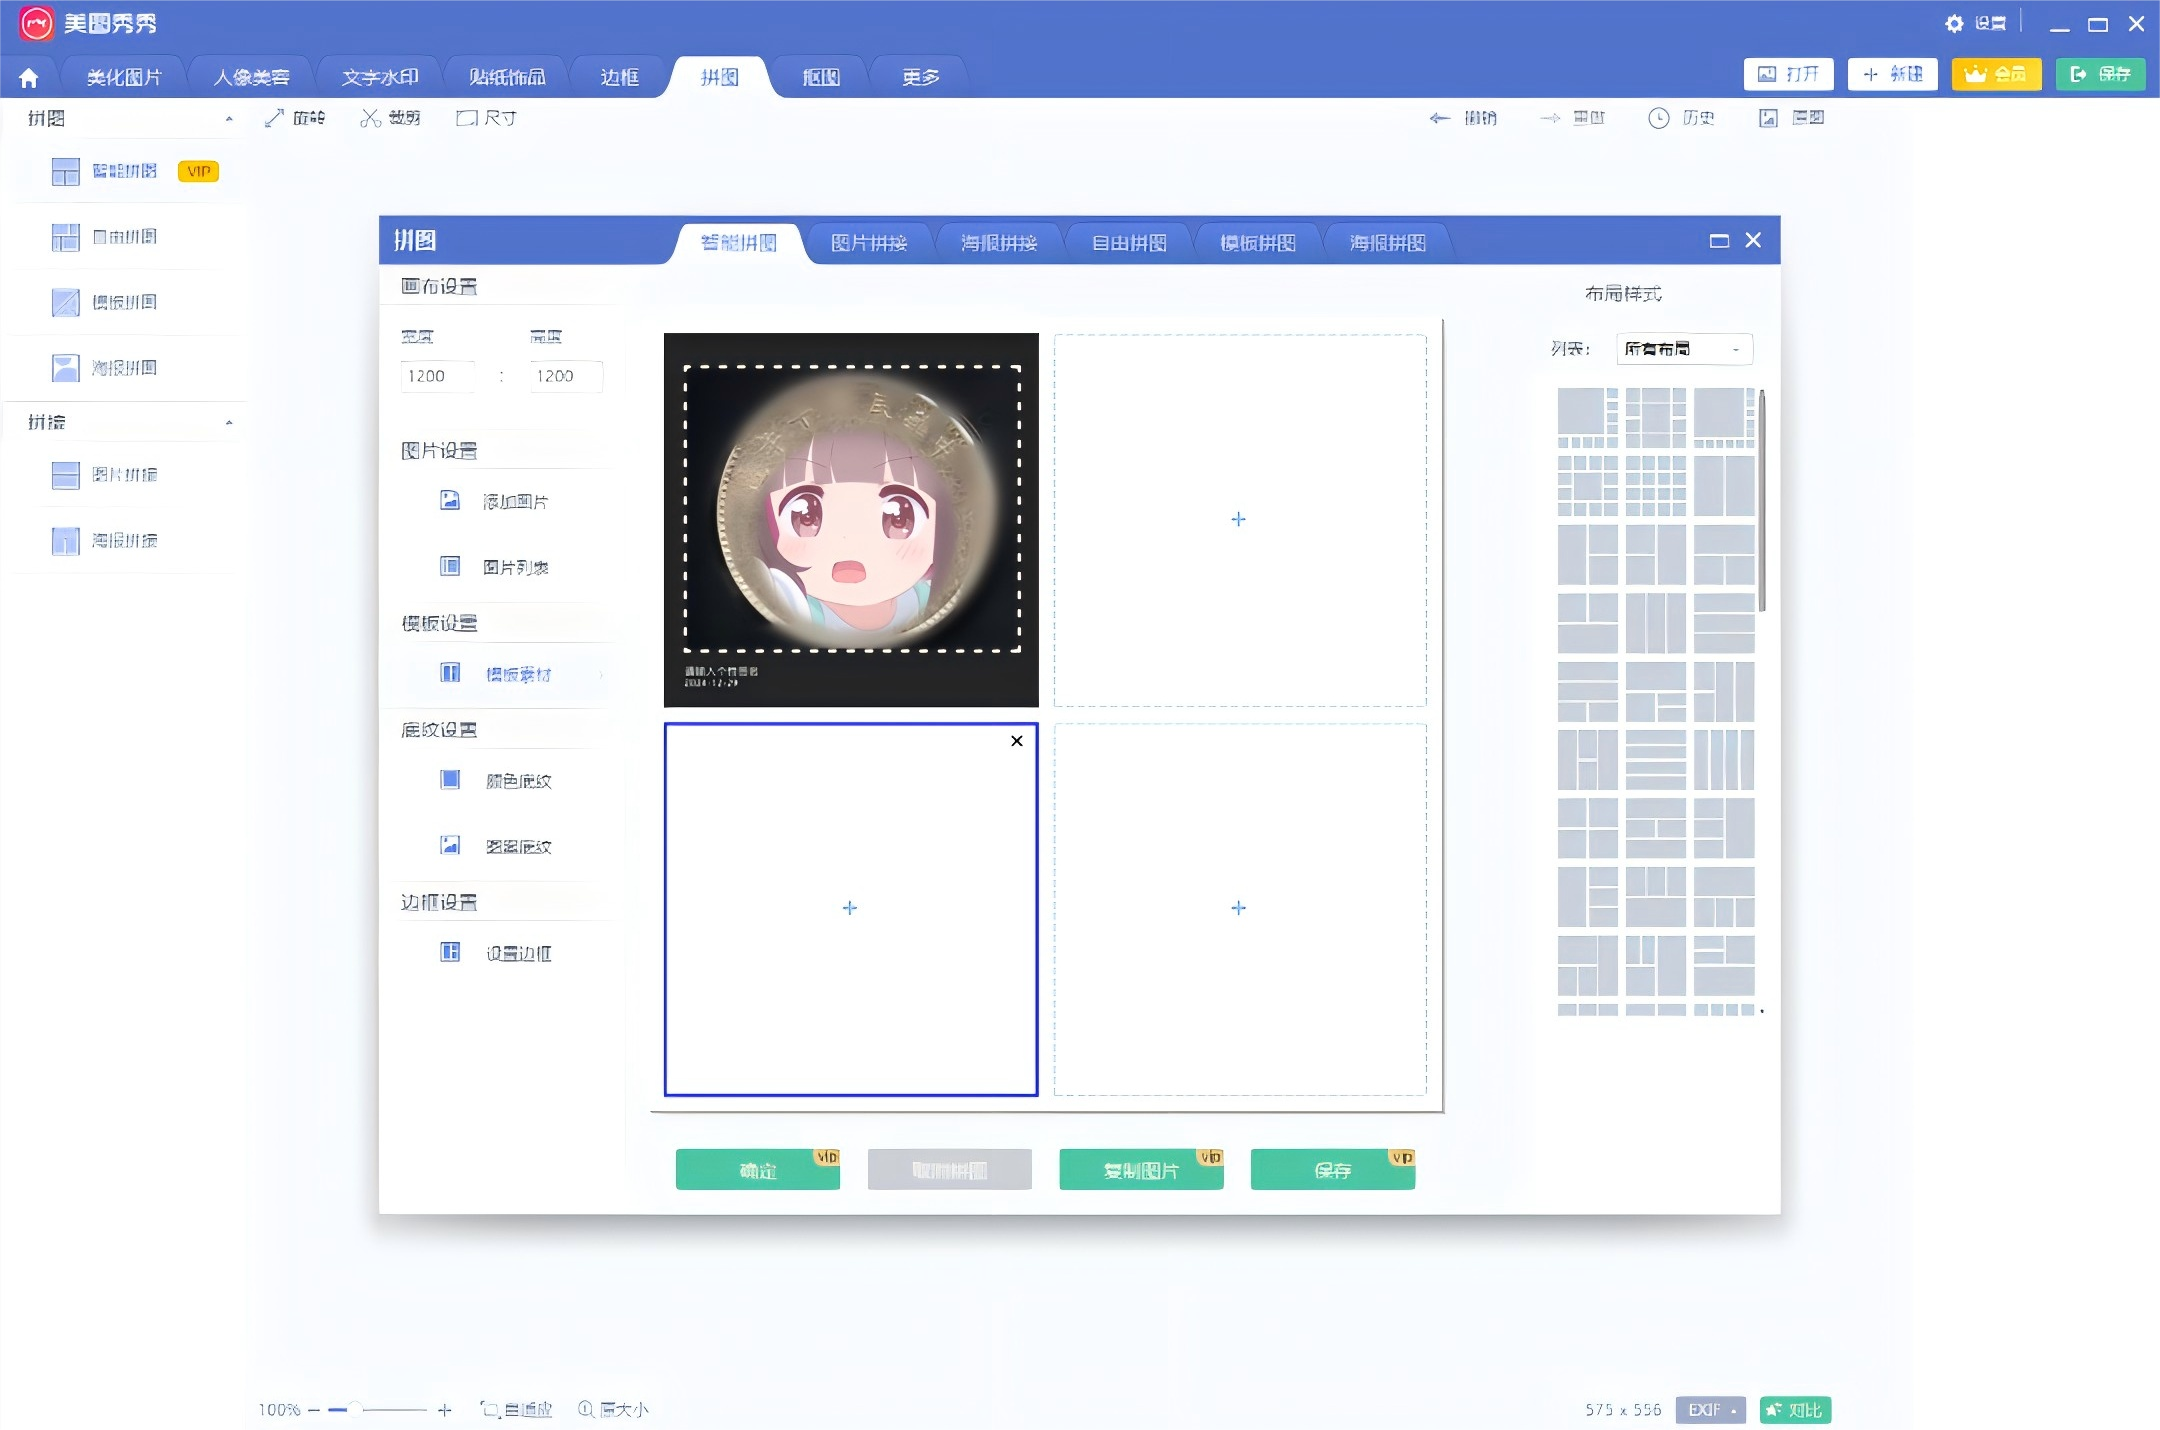This screenshot has height=1430, width=2160.
Task: Click the green 确定 confirm button
Action: (x=758, y=1170)
